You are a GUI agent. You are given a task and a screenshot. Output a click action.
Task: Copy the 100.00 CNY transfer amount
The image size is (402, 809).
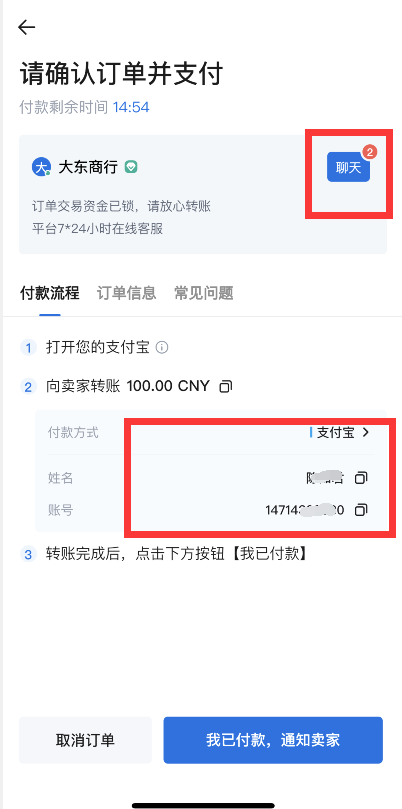(x=226, y=386)
